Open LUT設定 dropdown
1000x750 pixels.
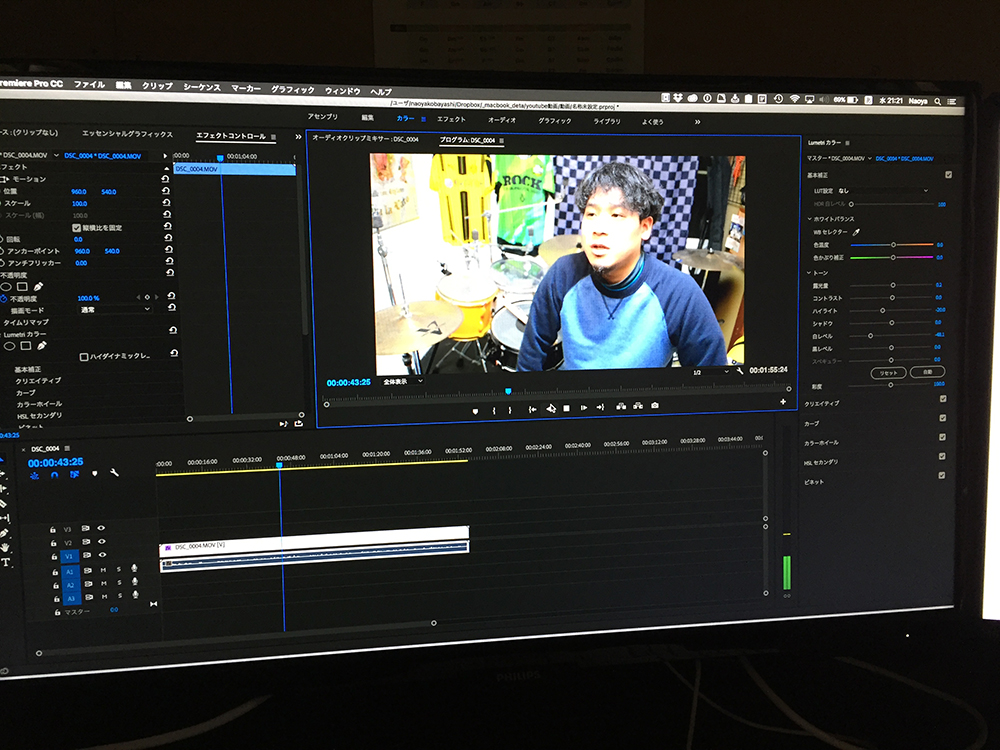(884, 190)
